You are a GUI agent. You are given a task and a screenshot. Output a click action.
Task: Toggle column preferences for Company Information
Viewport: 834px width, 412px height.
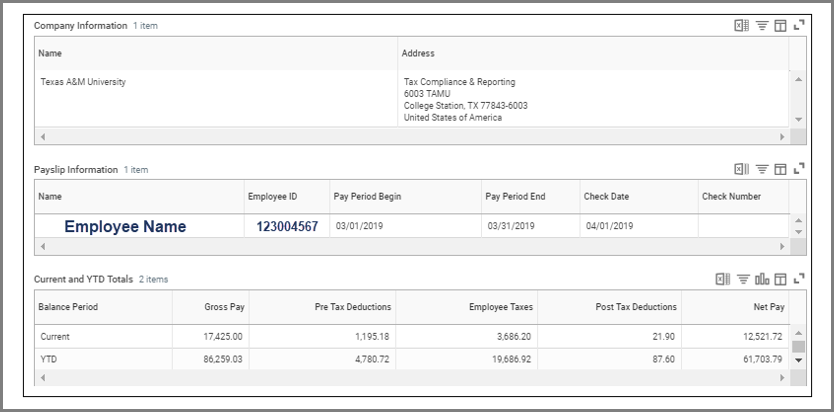(x=781, y=26)
